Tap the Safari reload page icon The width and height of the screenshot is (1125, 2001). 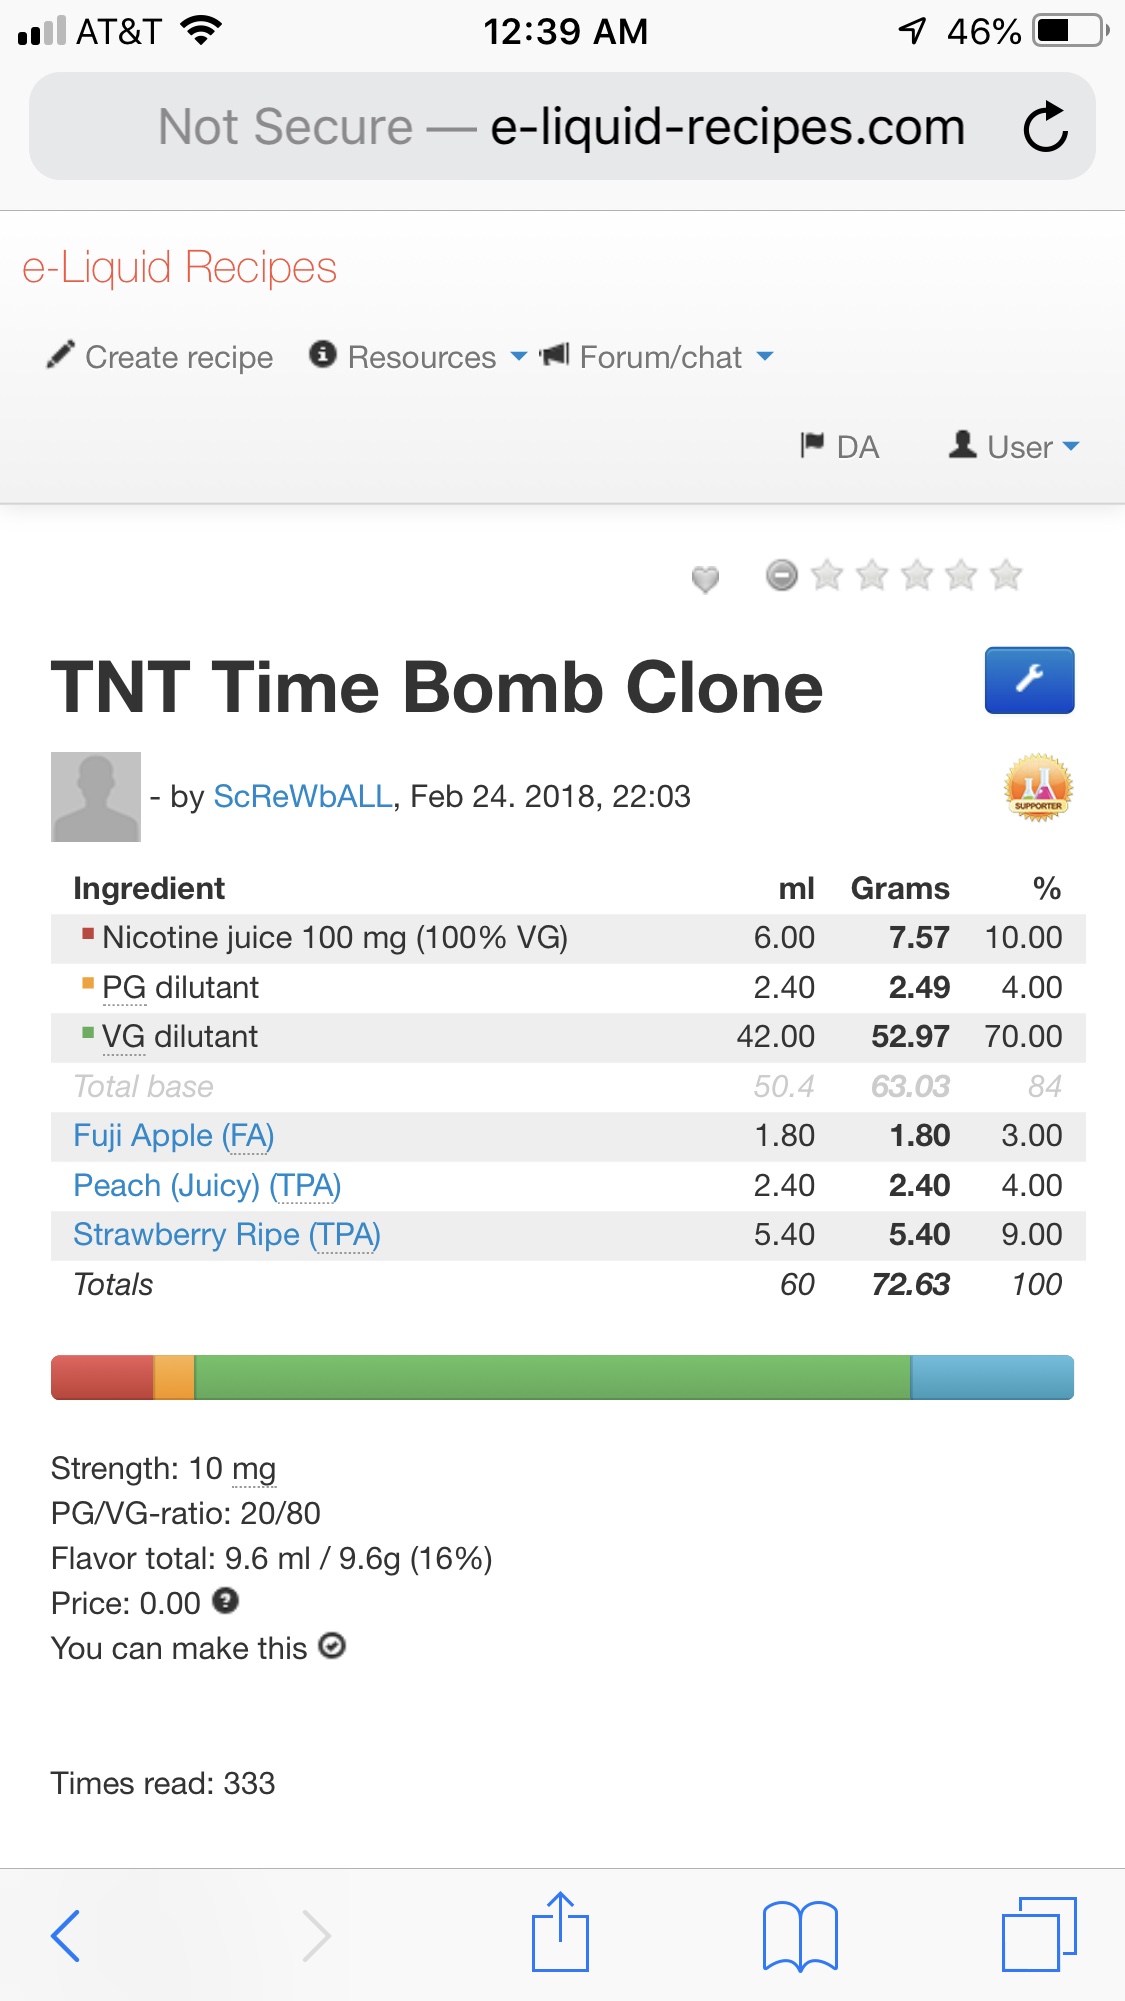pyautogui.click(x=1045, y=127)
